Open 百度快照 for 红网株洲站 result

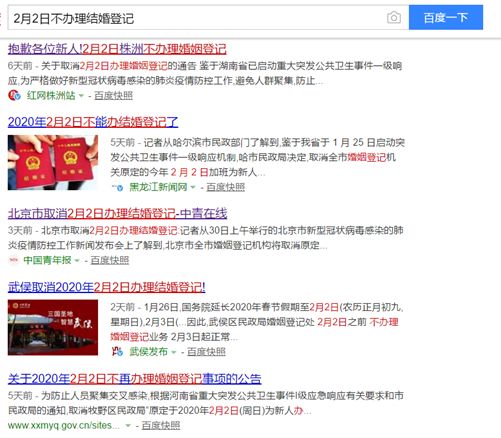[113, 96]
